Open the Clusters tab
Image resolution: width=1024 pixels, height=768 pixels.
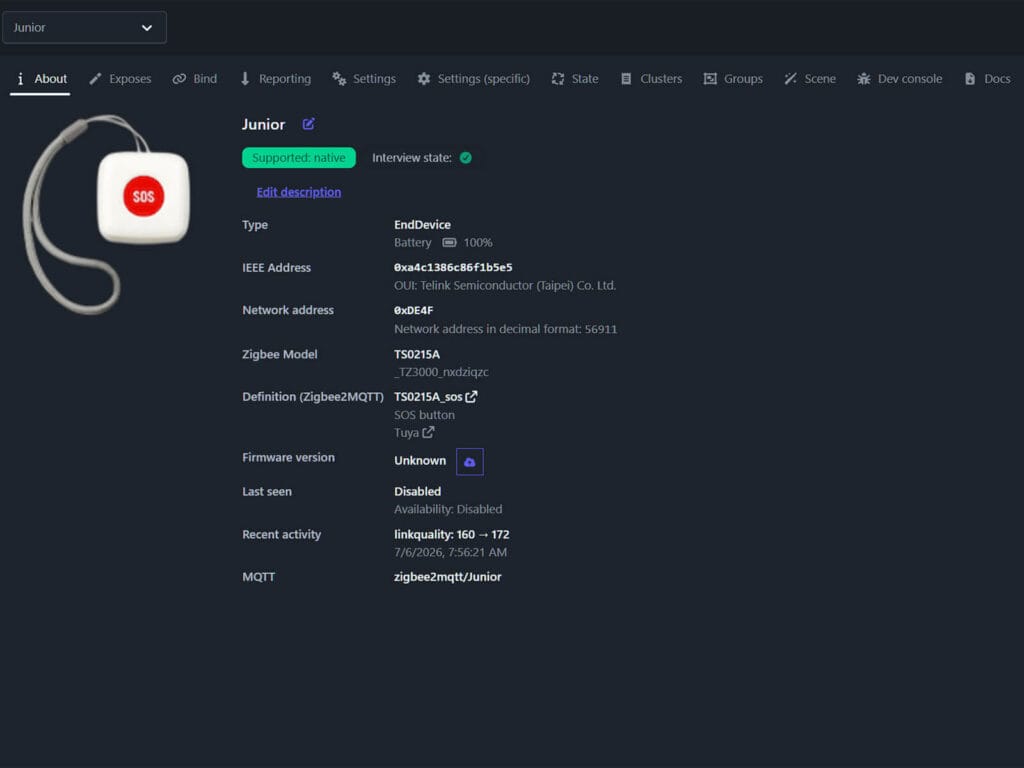(651, 79)
